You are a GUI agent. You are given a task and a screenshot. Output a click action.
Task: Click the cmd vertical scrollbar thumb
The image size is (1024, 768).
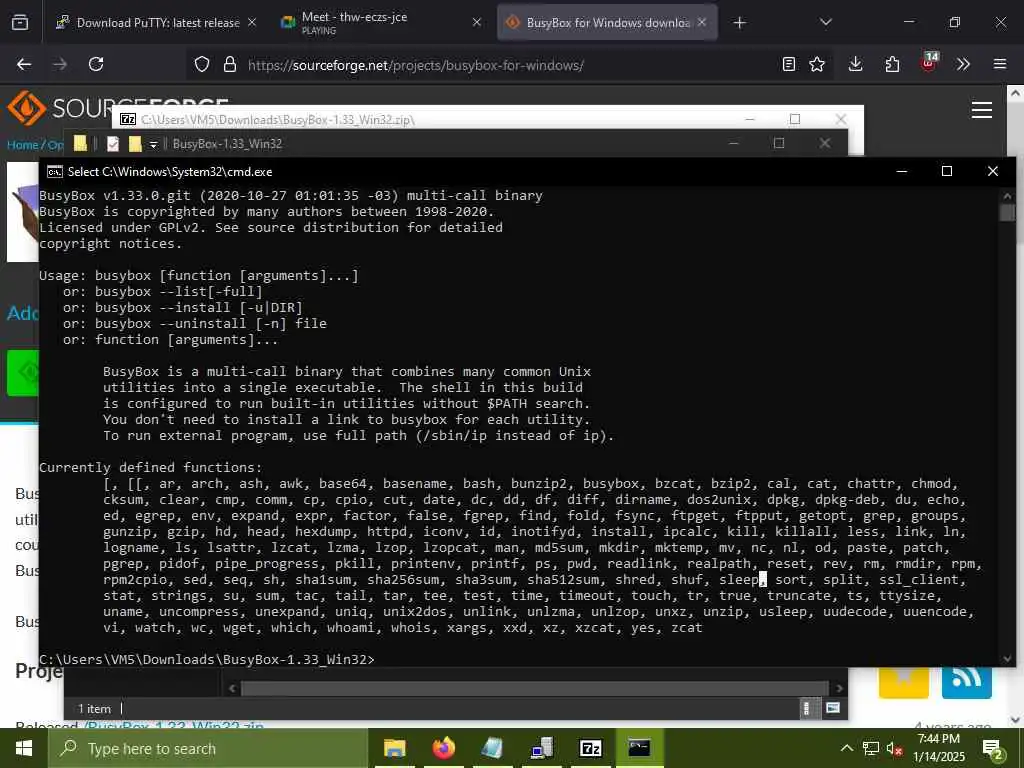click(x=1007, y=213)
